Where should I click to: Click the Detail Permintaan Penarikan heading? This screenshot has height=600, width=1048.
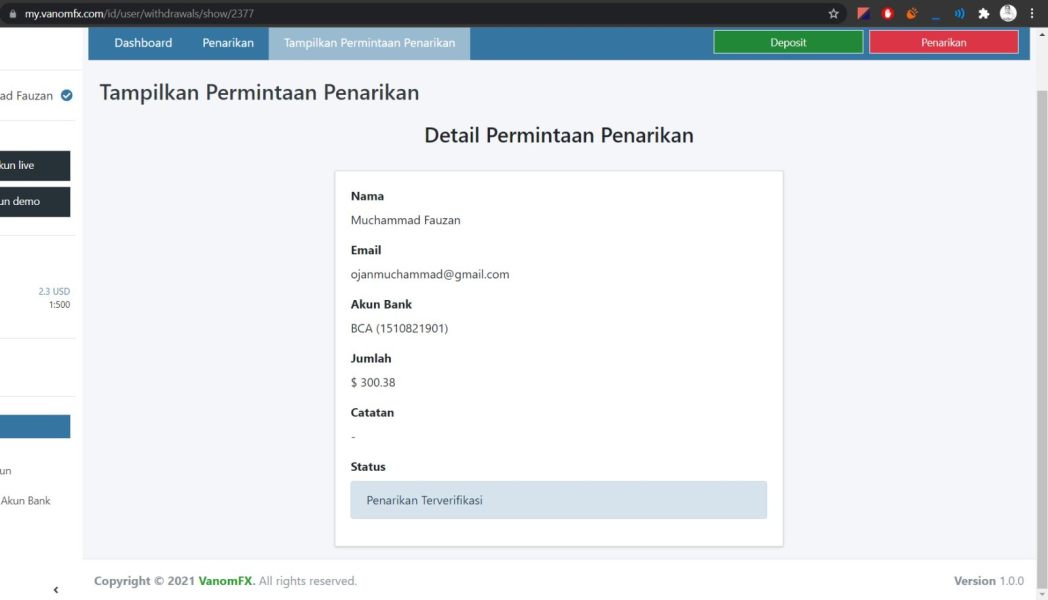(559, 135)
